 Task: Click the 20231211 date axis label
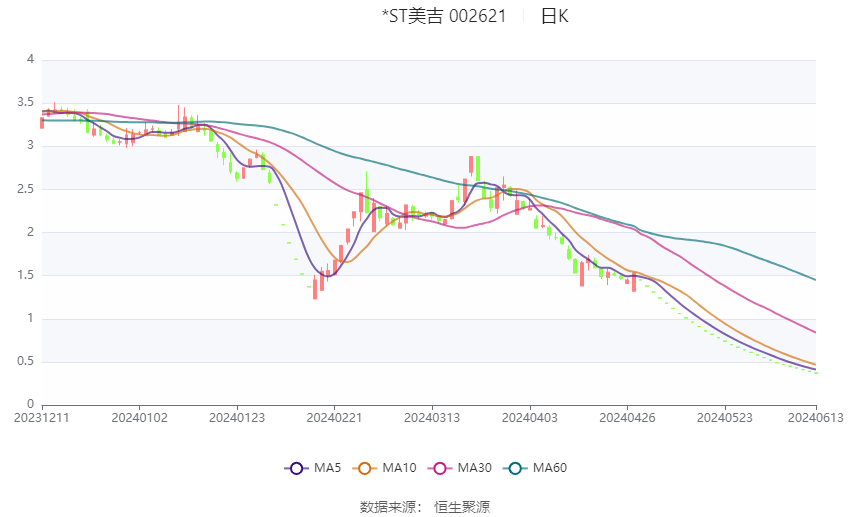pyautogui.click(x=42, y=418)
